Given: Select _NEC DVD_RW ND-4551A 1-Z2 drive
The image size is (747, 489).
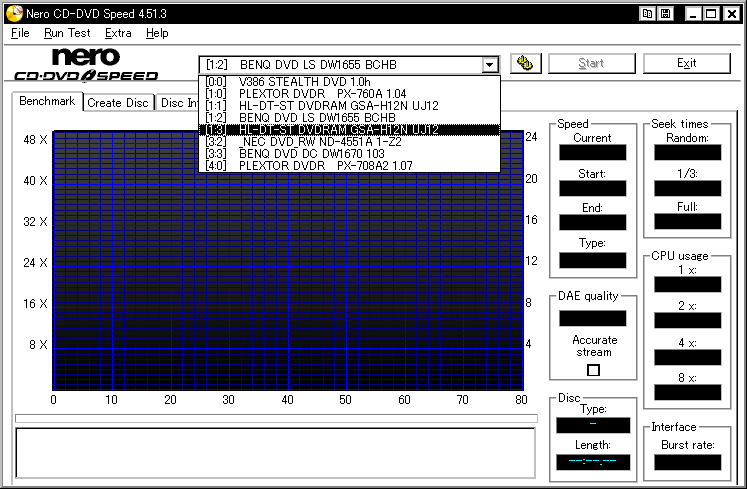Looking at the screenshot, I should click(x=349, y=142).
